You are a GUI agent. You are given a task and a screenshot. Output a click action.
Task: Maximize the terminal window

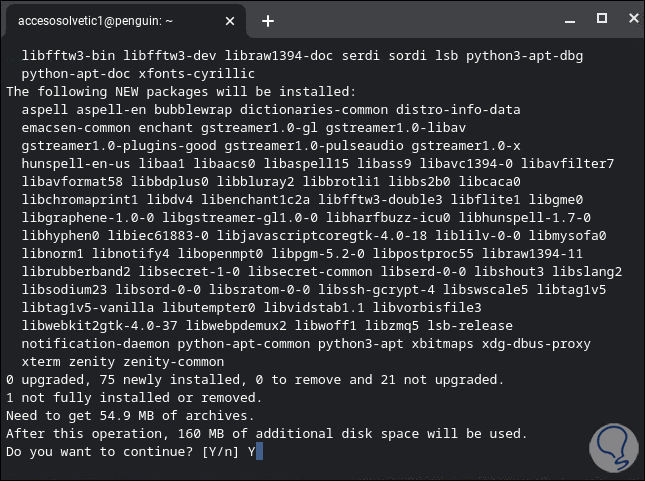(x=601, y=18)
